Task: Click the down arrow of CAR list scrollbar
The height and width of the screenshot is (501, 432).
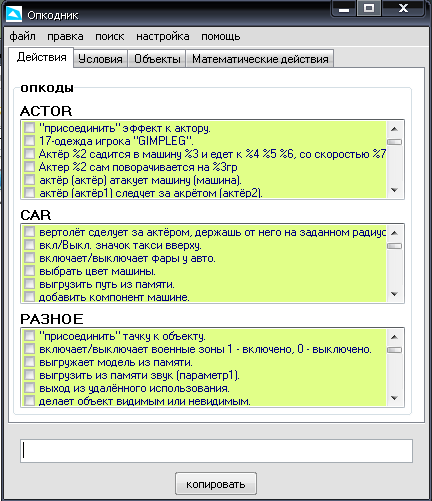Action: click(x=394, y=294)
